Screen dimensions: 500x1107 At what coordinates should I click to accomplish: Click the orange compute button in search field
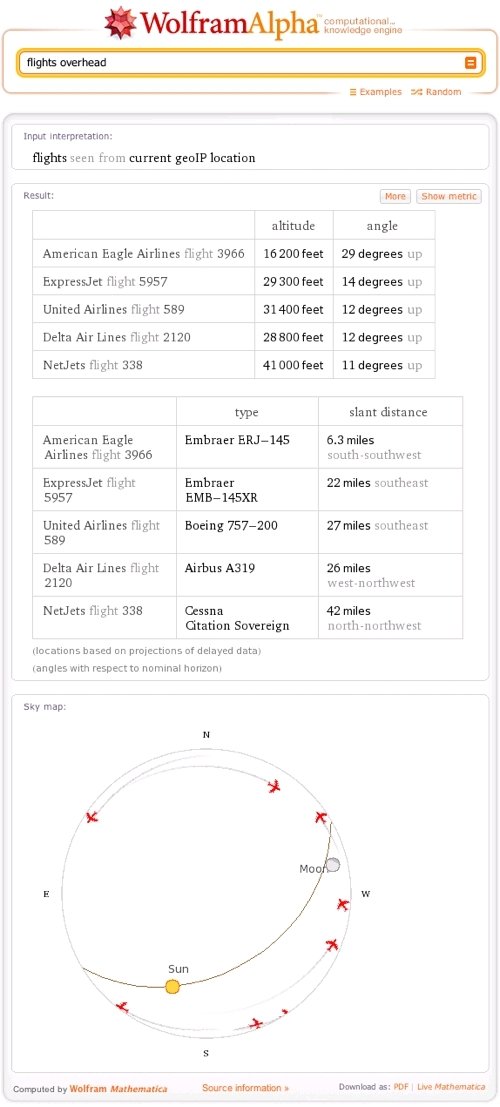pos(470,63)
